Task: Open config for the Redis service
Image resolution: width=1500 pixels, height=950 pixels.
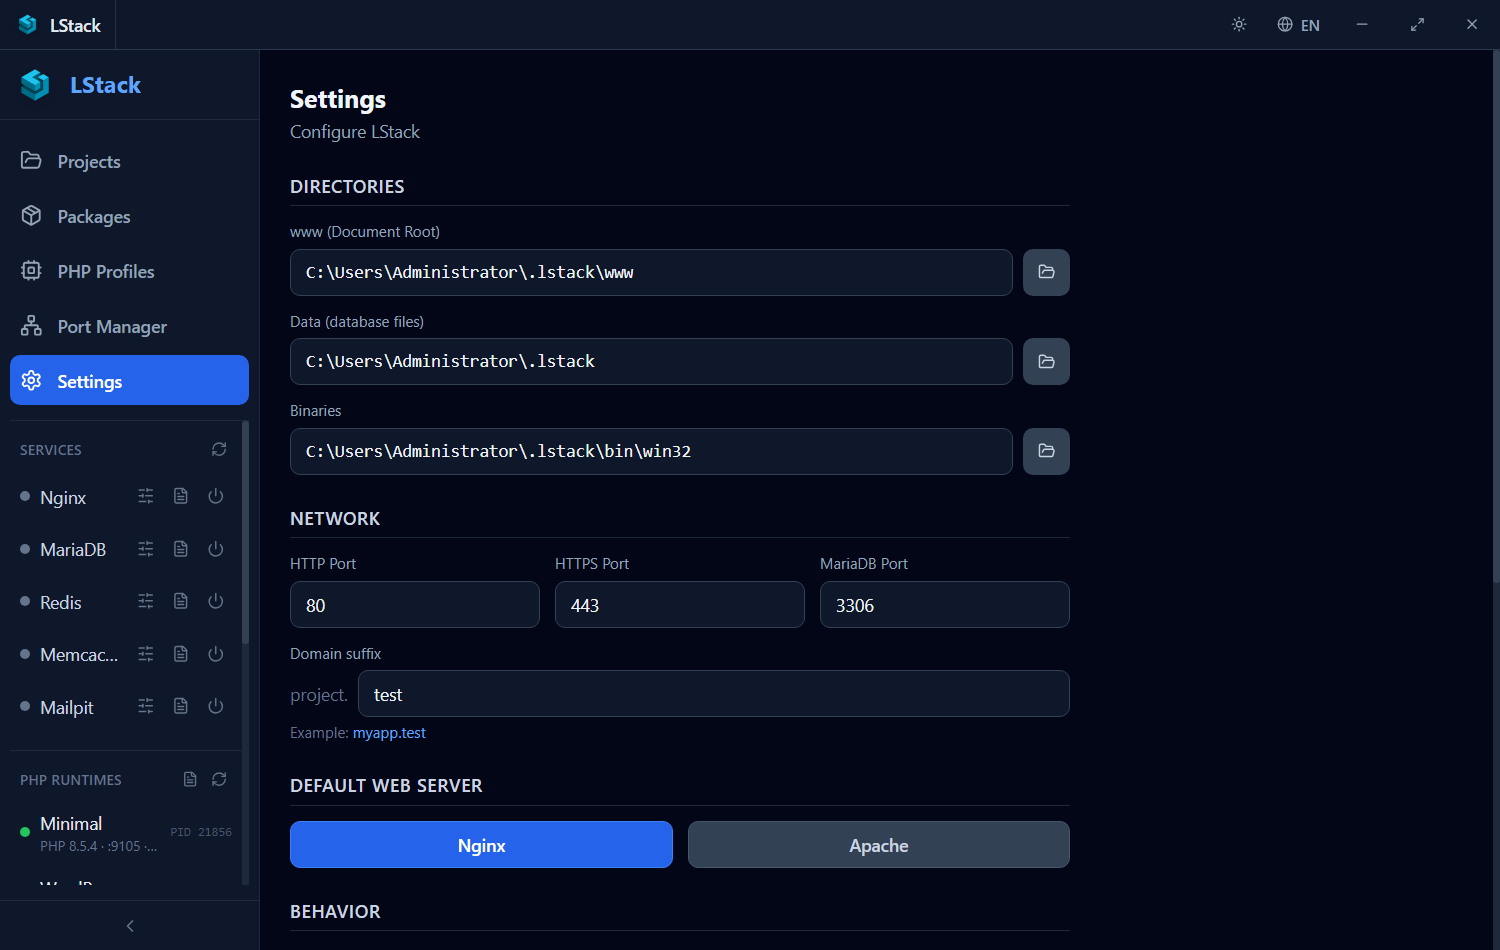Action: coord(146,601)
